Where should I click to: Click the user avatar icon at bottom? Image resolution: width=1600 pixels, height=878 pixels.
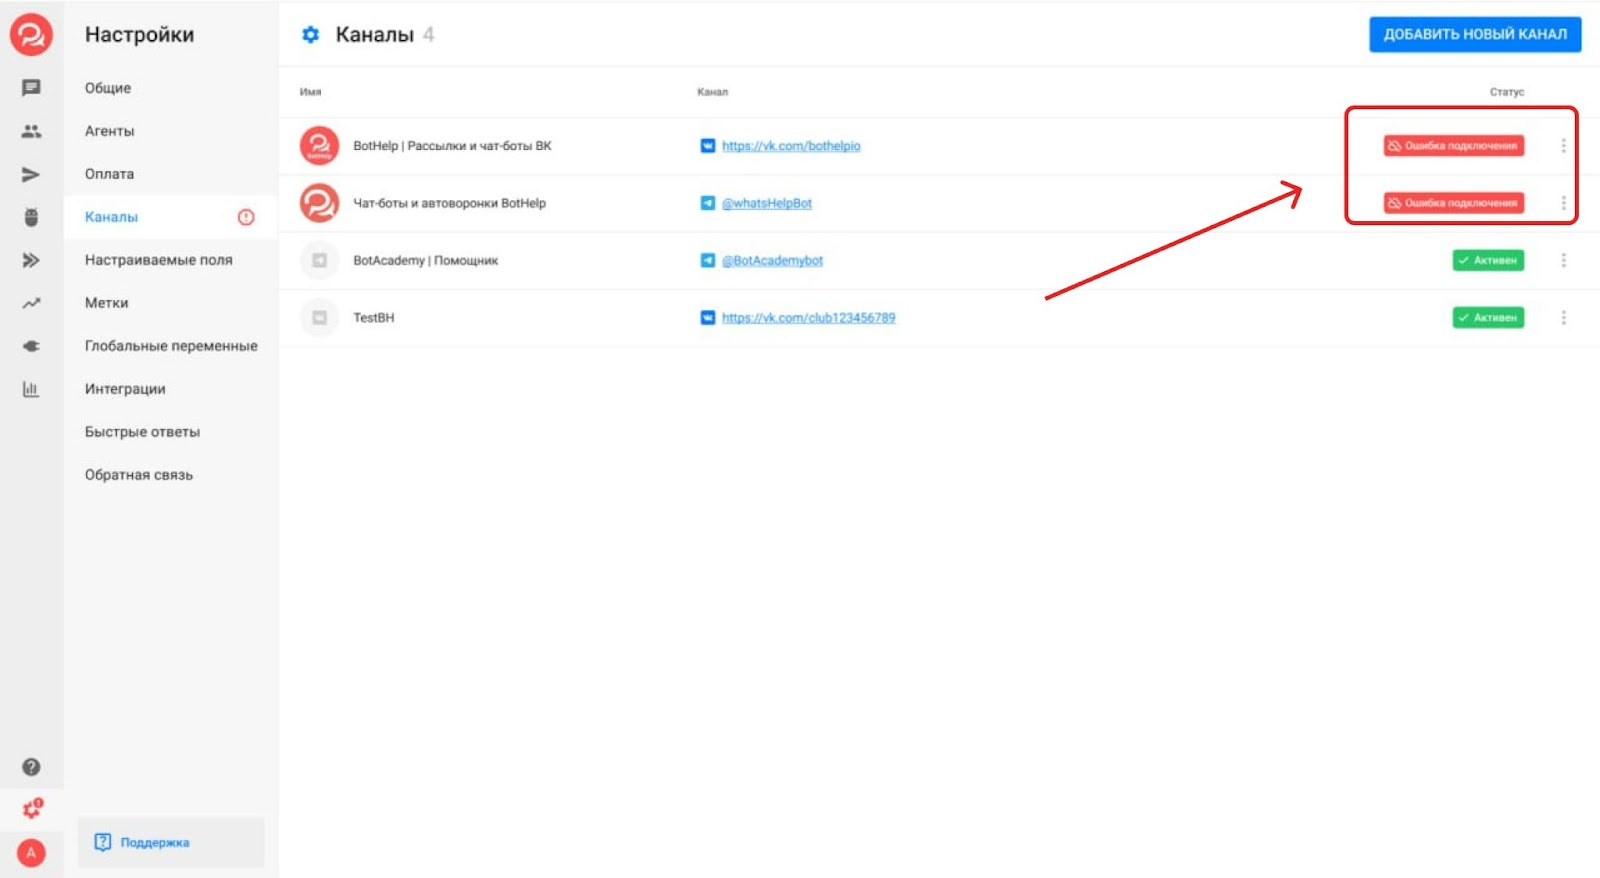31,853
